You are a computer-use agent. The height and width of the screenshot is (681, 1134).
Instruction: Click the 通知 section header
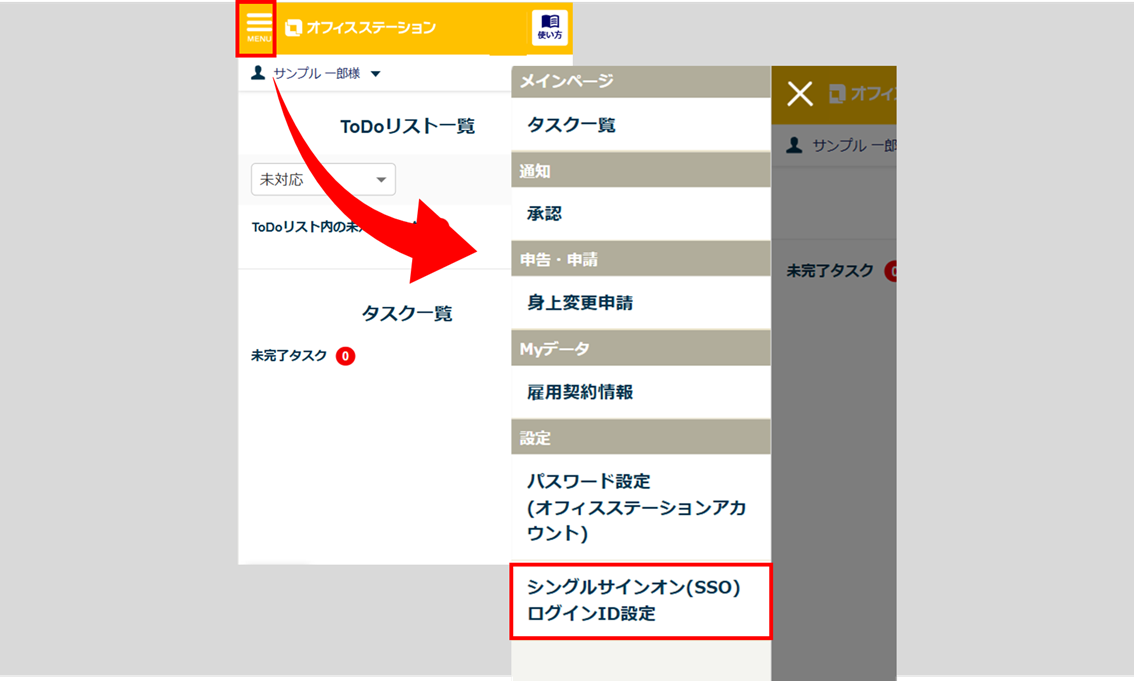pyautogui.click(x=641, y=171)
